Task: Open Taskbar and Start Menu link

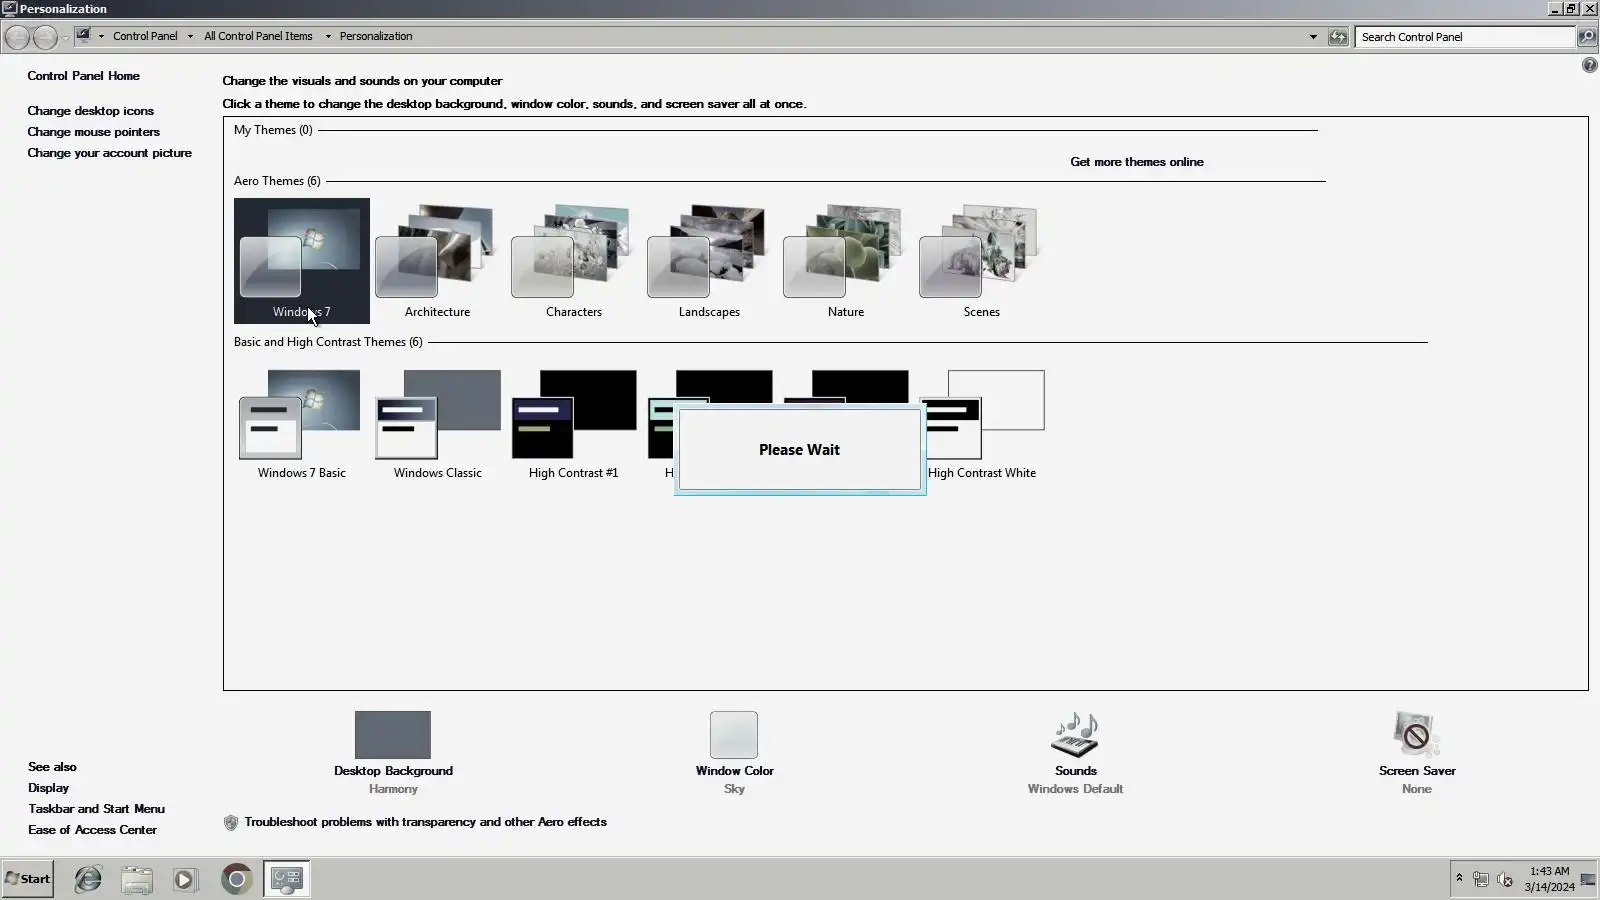Action: [97, 809]
